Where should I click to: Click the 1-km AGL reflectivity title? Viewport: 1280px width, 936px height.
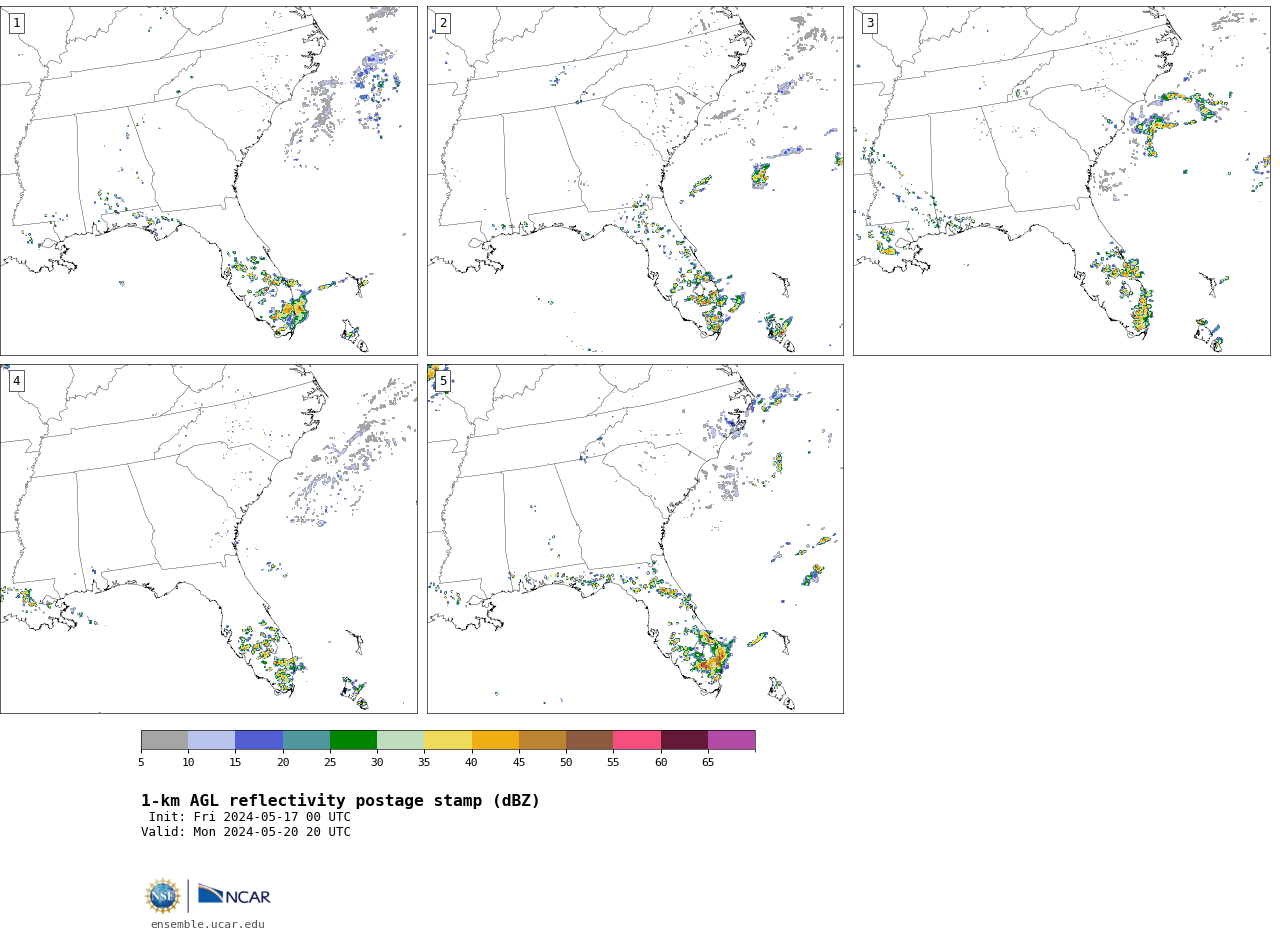(340, 801)
